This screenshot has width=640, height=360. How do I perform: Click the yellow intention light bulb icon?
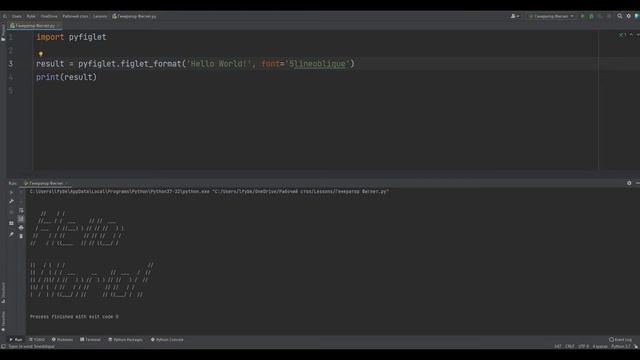point(40,54)
